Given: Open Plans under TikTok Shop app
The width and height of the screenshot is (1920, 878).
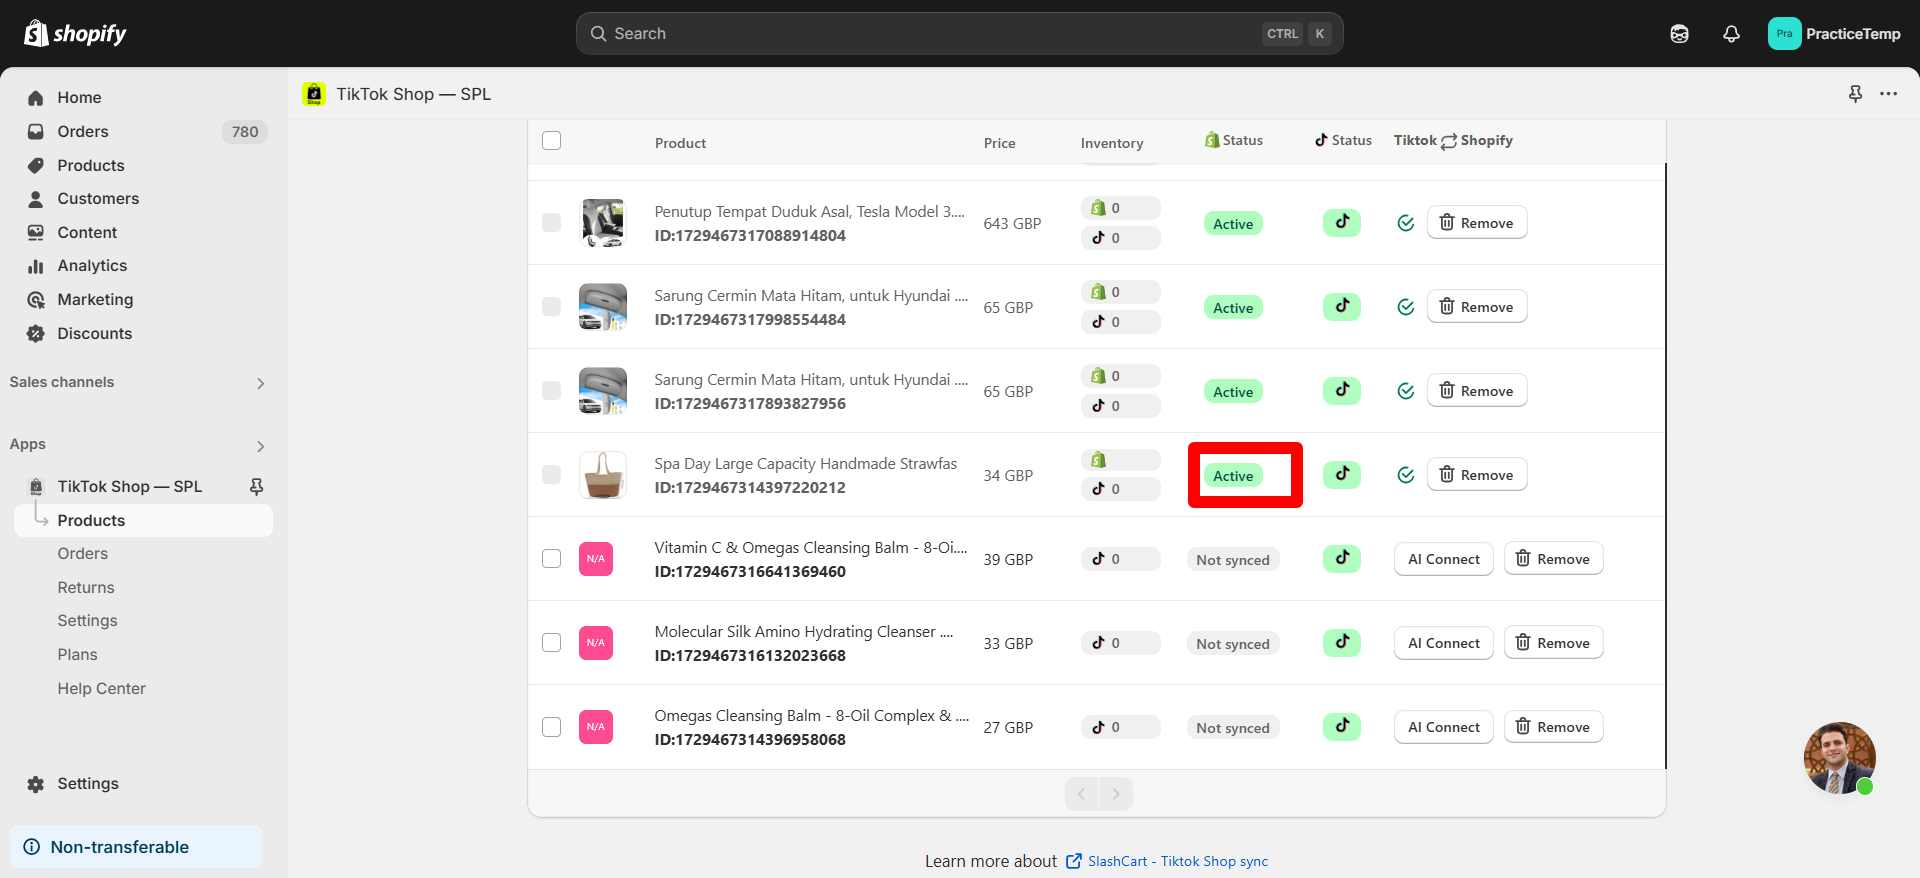Looking at the screenshot, I should point(77,654).
